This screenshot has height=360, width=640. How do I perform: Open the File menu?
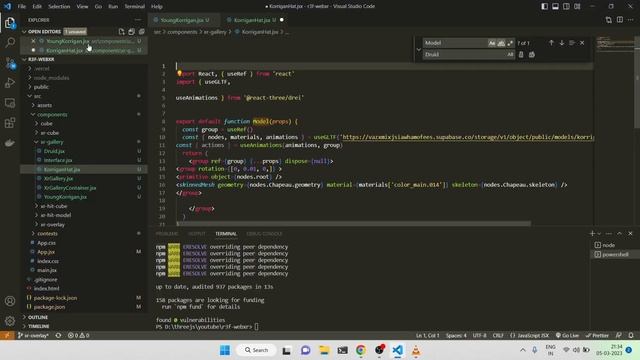tap(22, 7)
